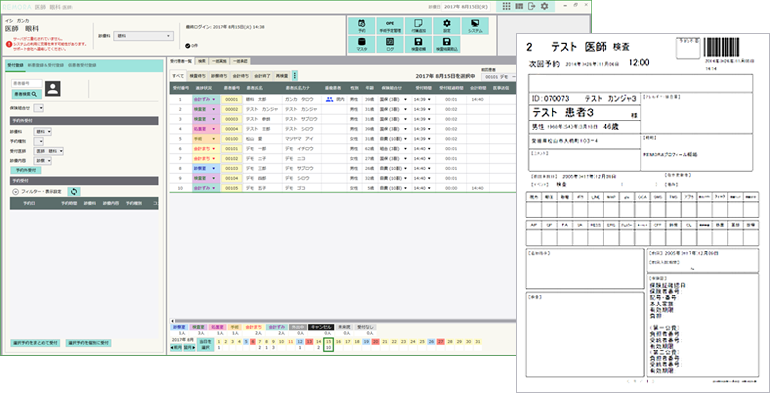770x393 pixels.
Task: Click the black キャンセル status legend chip
Action: (321, 326)
